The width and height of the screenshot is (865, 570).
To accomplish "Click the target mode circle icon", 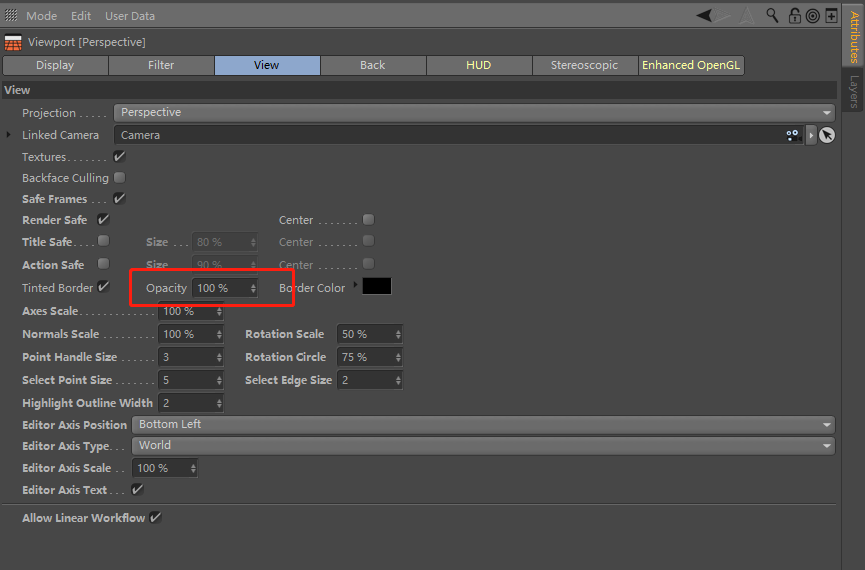I will pos(812,15).
